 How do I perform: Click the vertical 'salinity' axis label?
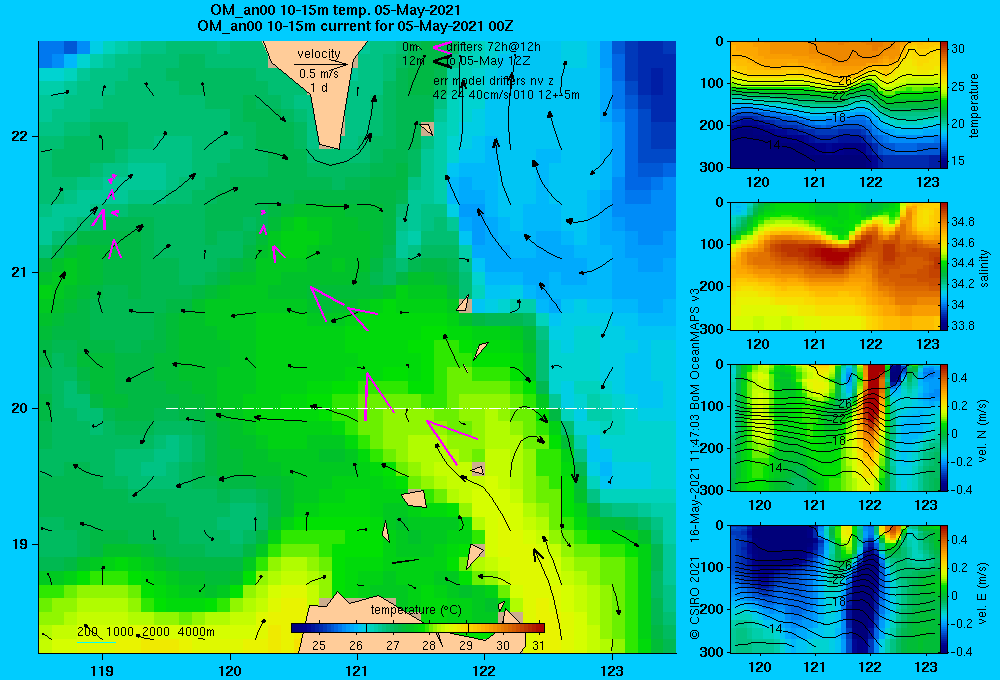tap(984, 268)
